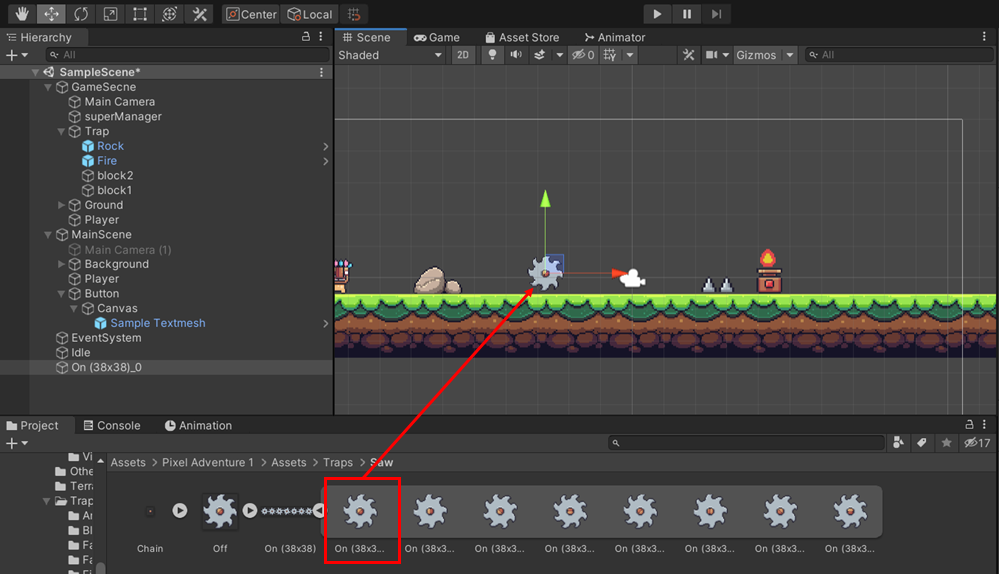Viewport: 999px width, 574px height.
Task: Collapse the Trap object
Action: 61,131
